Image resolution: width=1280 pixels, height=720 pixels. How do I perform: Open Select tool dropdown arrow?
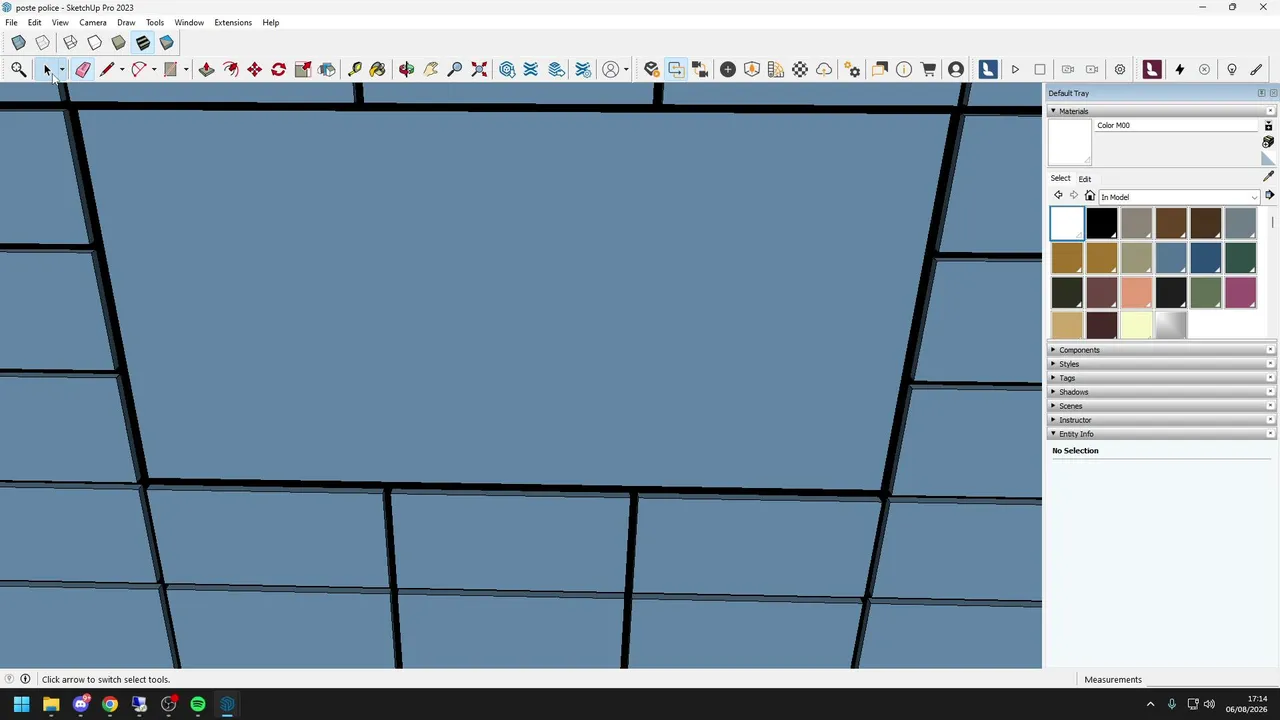(x=61, y=69)
